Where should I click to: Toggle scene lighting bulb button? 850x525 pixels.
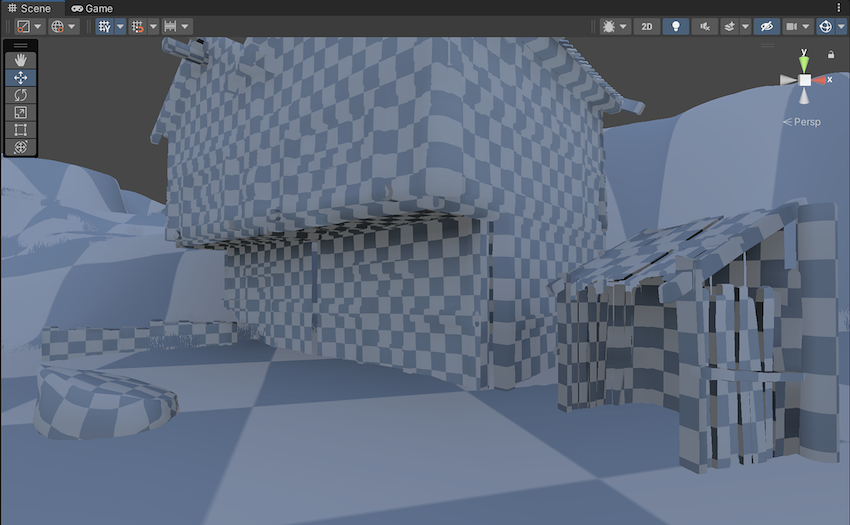pos(676,27)
